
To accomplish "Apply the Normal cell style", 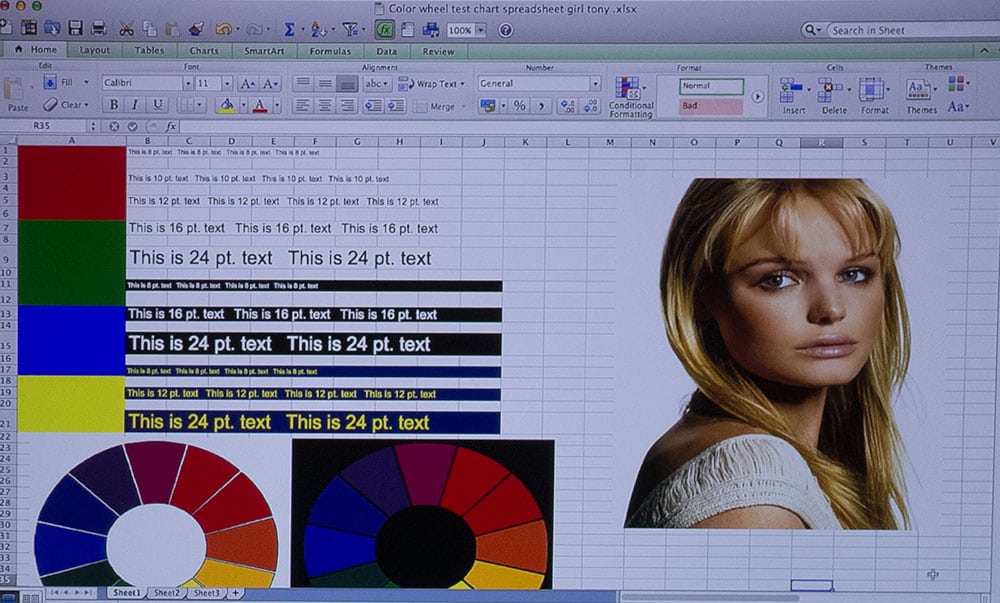I will tap(711, 86).
